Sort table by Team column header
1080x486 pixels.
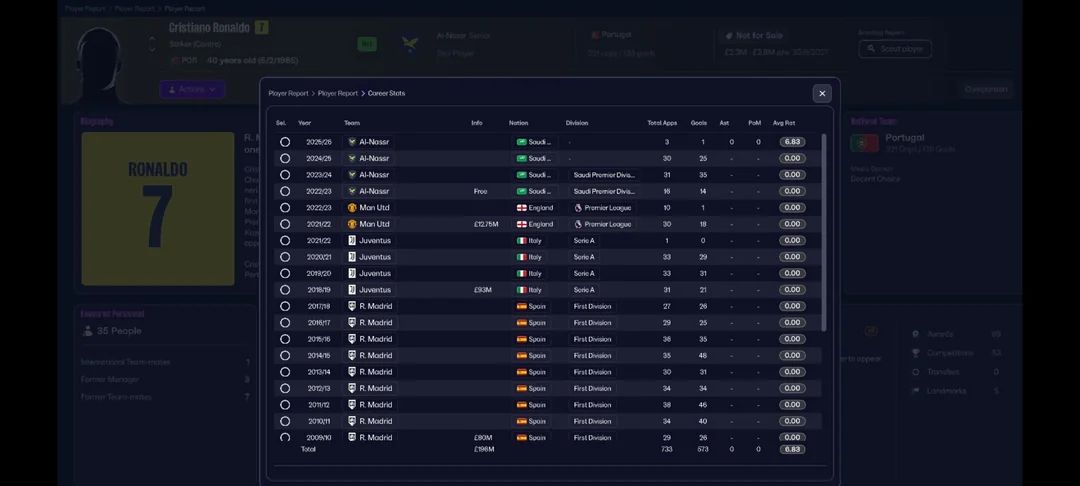coord(352,123)
